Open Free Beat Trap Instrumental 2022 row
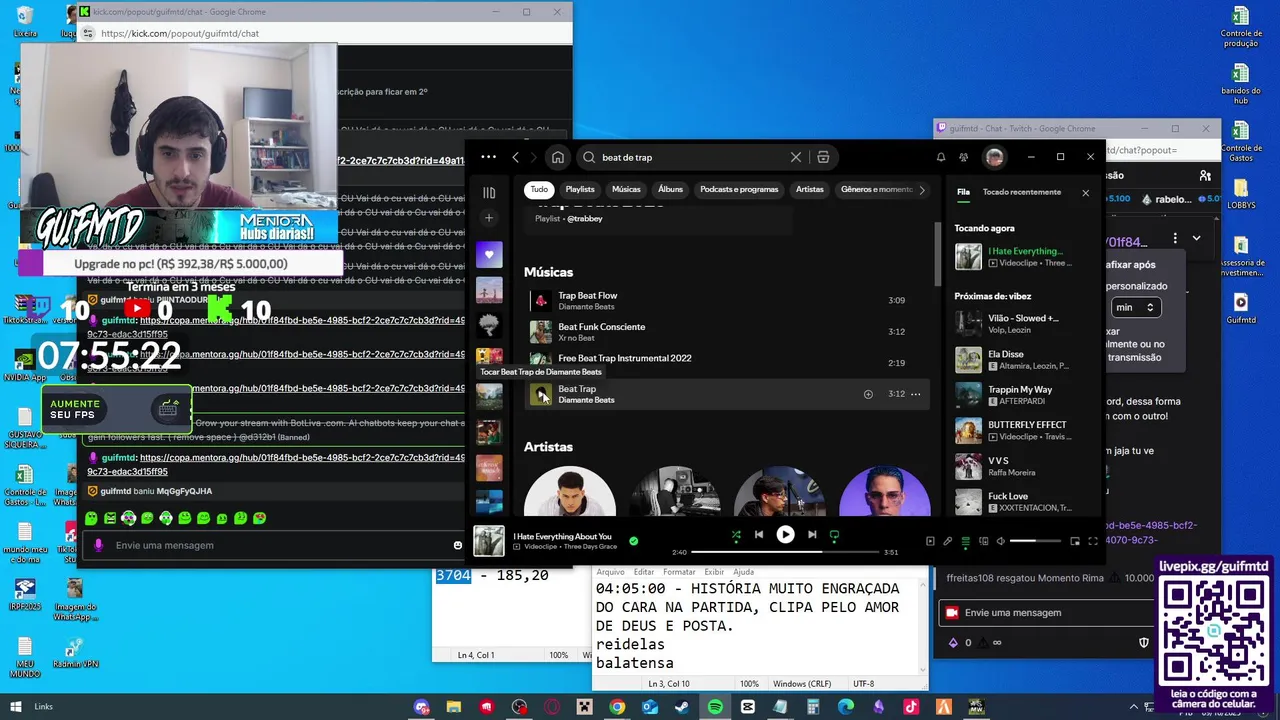The height and width of the screenshot is (720, 1280). (728, 361)
